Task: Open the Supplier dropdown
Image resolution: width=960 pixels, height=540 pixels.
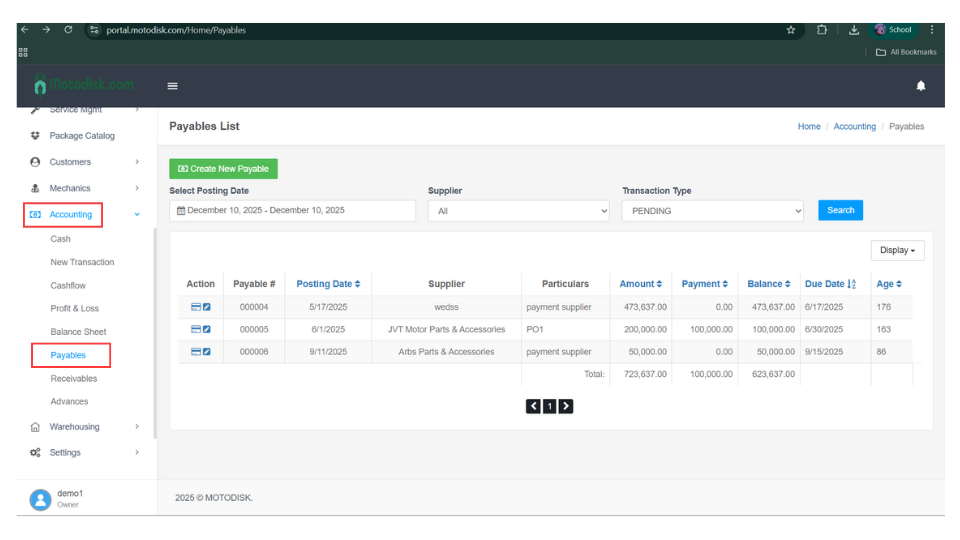Action: [518, 211]
